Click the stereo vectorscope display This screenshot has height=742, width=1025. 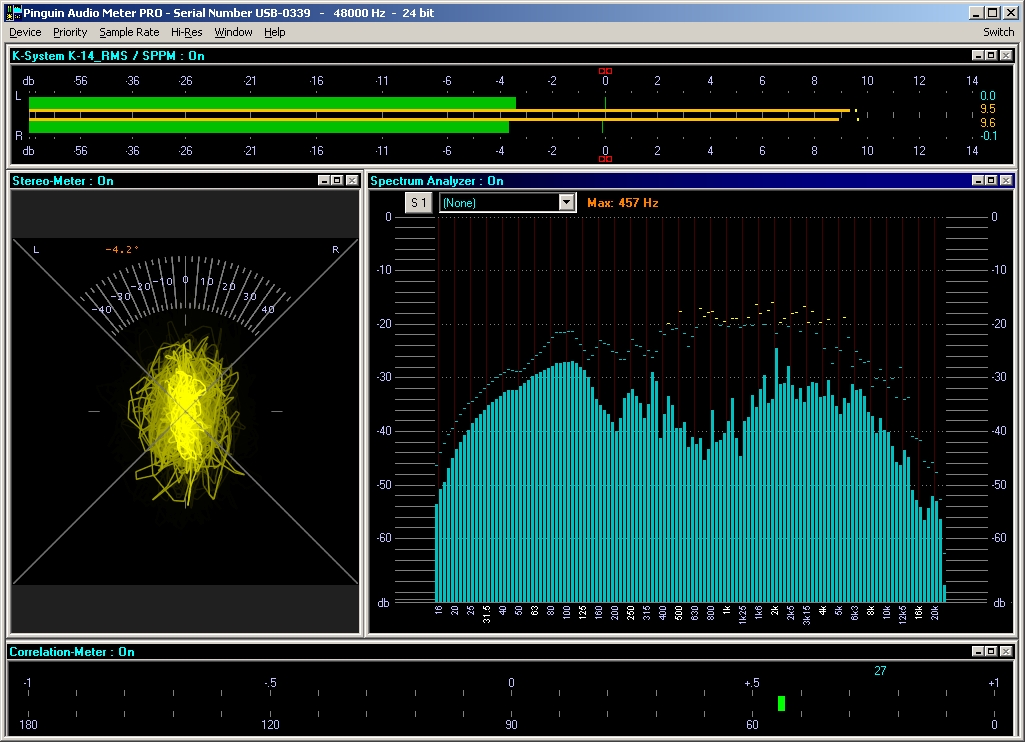coord(185,410)
